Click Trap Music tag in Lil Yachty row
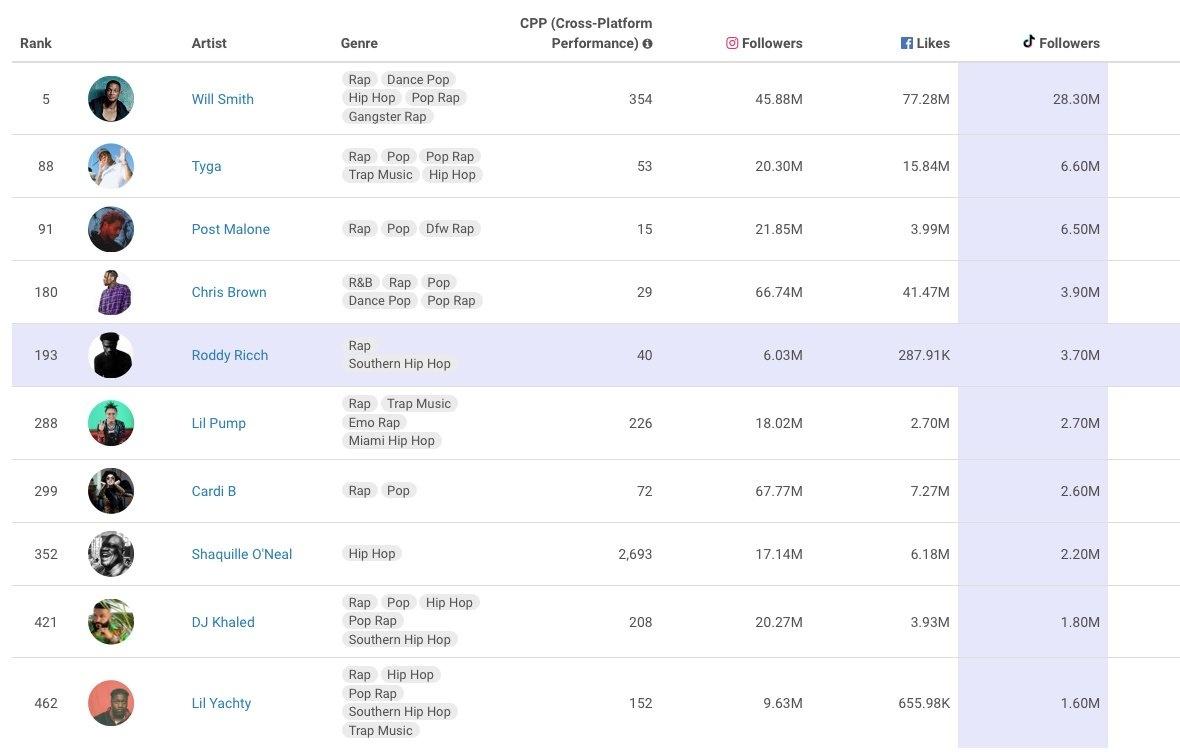This screenshot has width=1180, height=754. (x=380, y=731)
